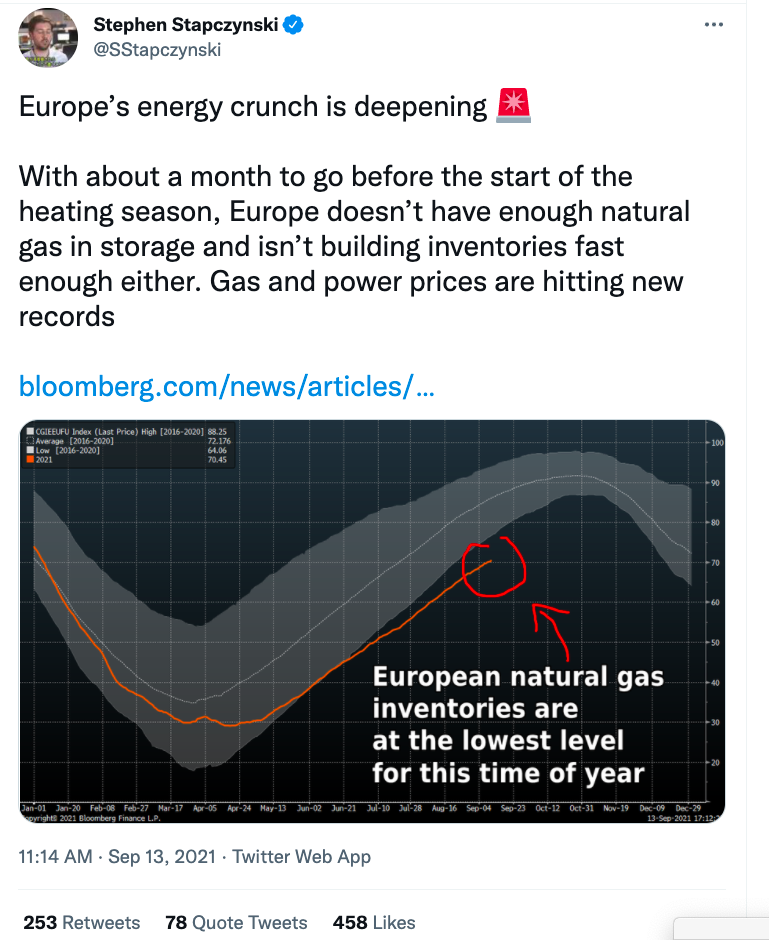Click the white Low [2016-2020] legend square

coord(29,450)
